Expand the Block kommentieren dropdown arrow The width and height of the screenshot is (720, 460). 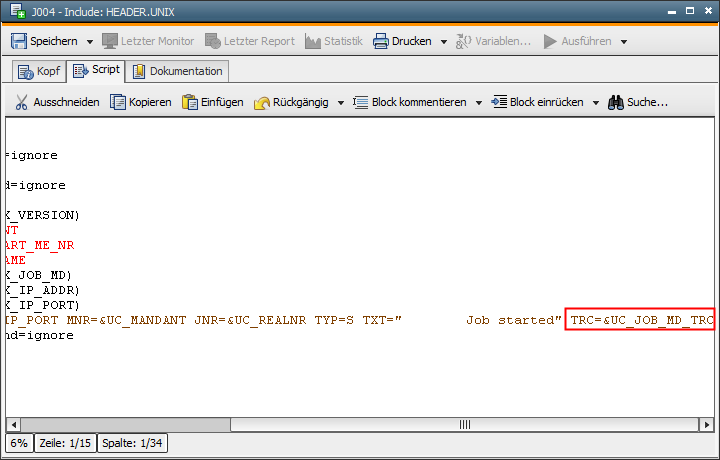click(478, 103)
